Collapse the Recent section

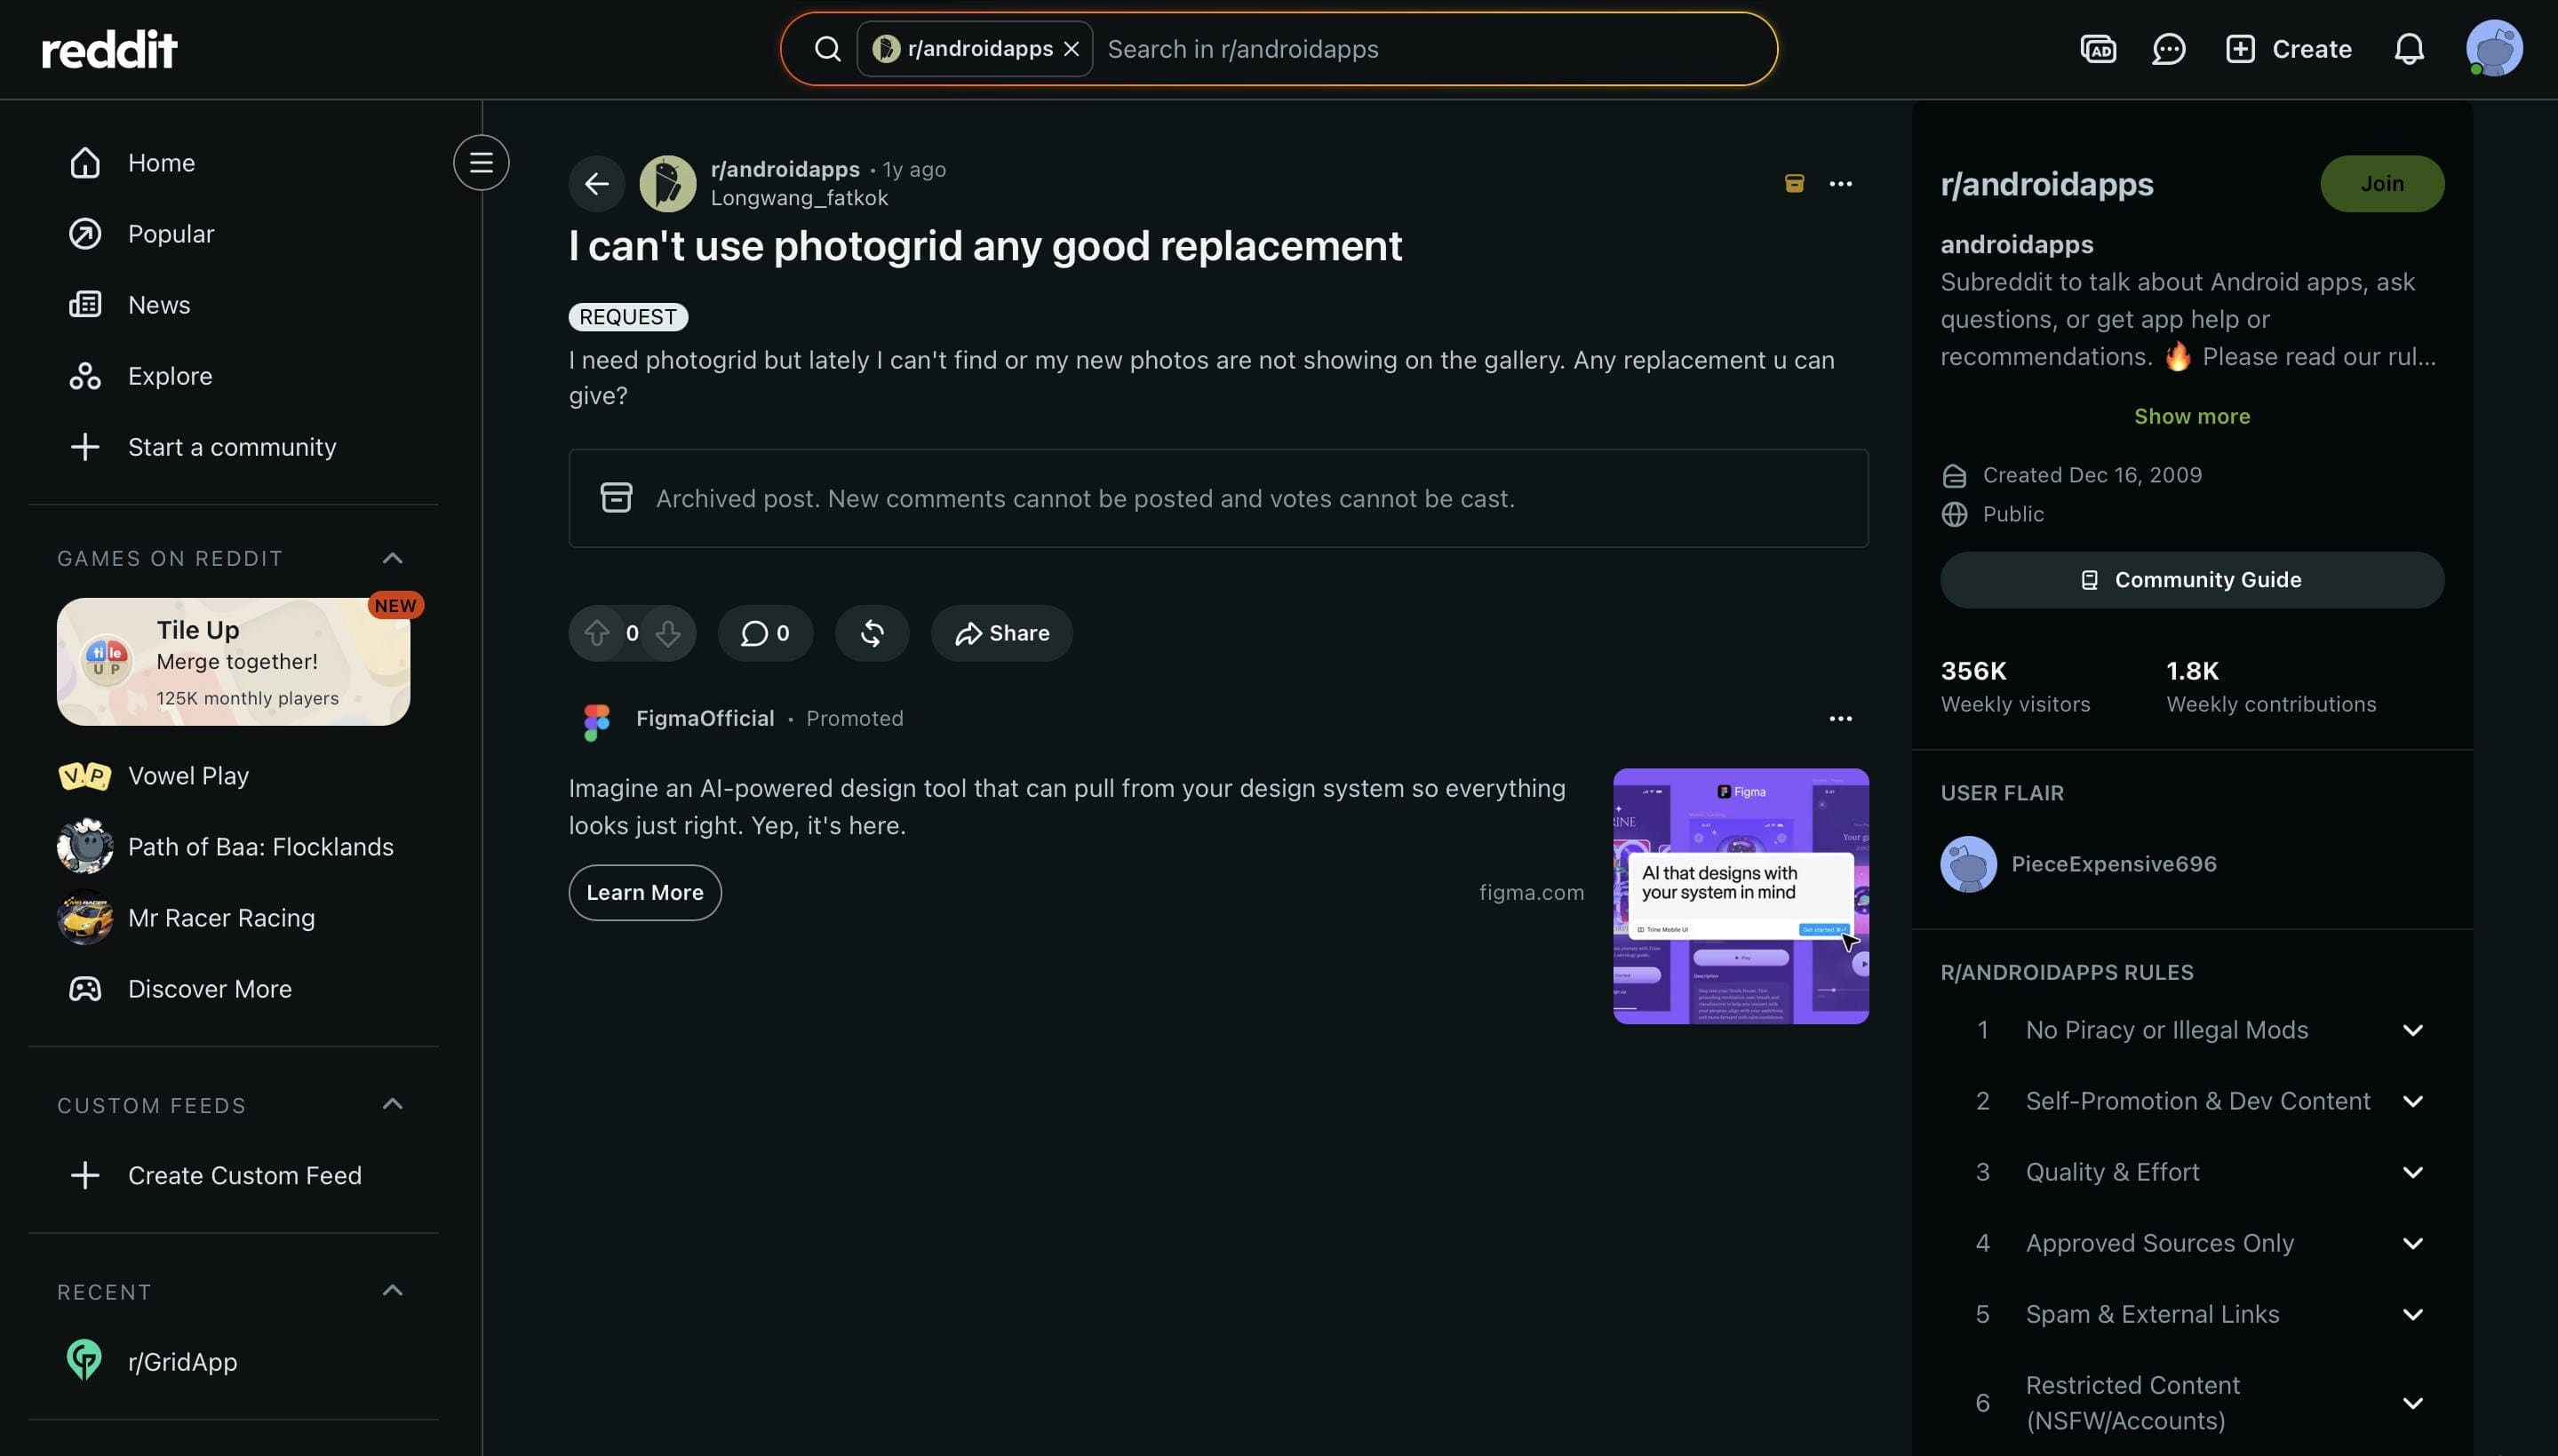pyautogui.click(x=393, y=1291)
